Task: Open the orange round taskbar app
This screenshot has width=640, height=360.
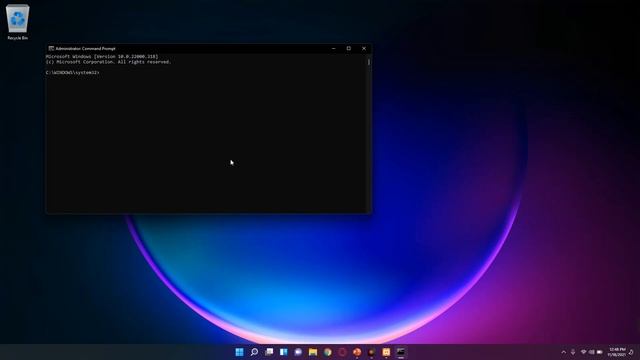Action: (x=357, y=352)
